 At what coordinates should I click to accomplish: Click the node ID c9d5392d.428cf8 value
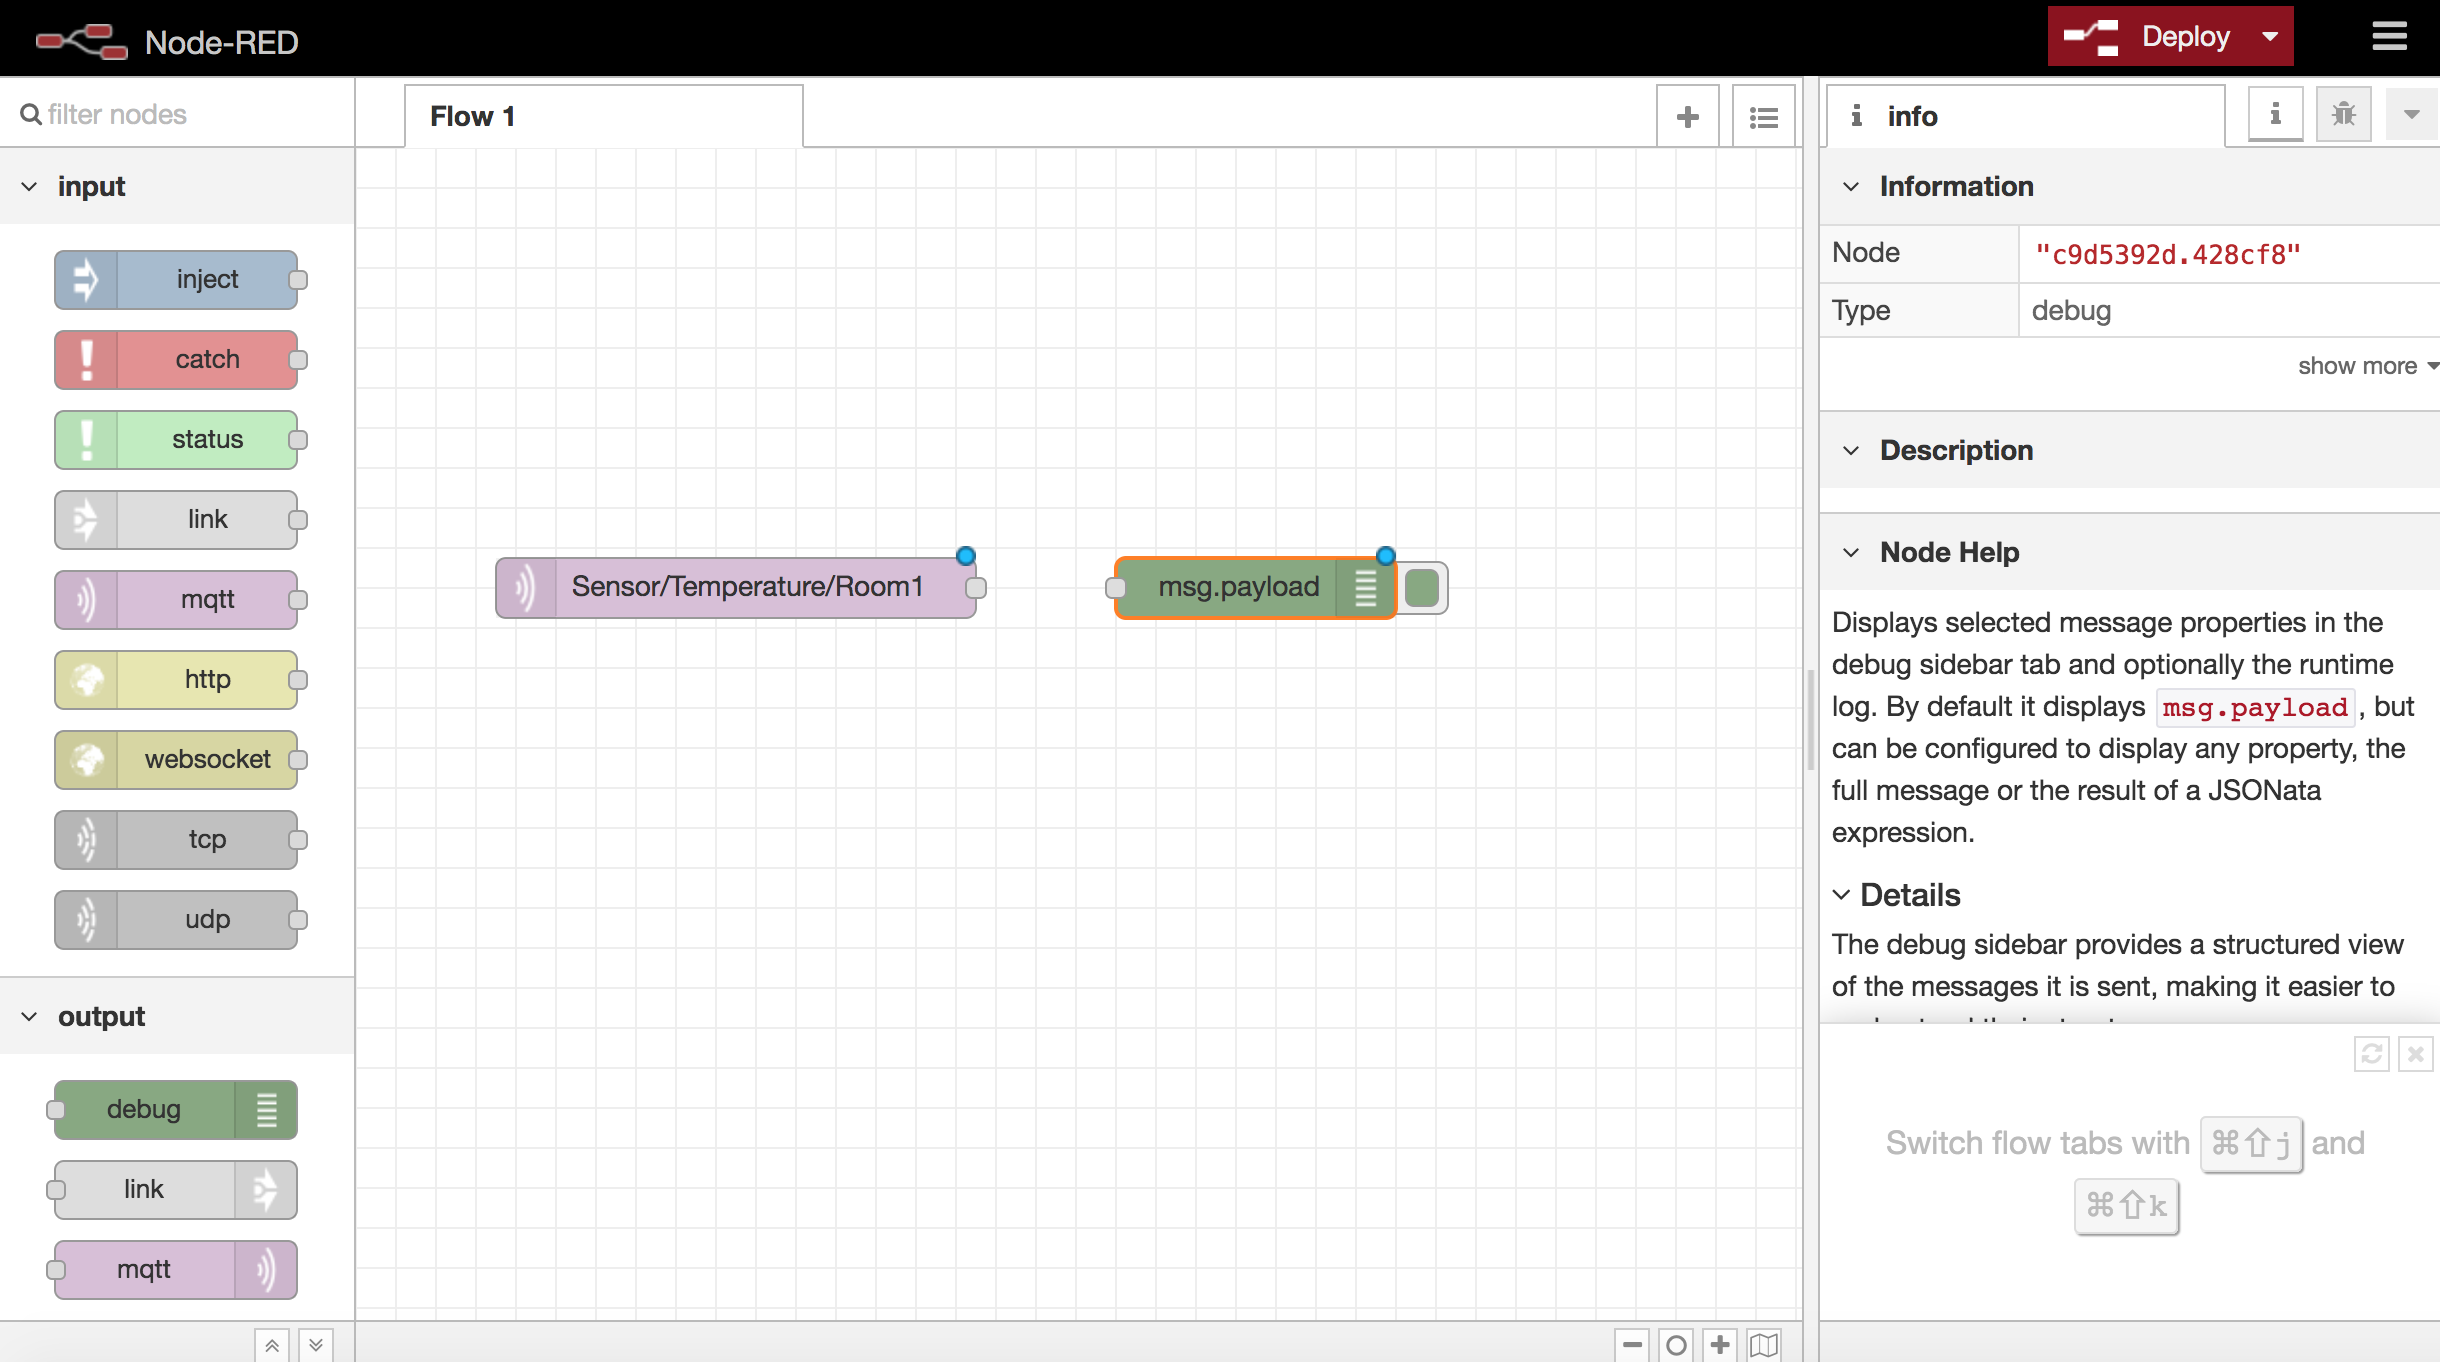click(2168, 255)
